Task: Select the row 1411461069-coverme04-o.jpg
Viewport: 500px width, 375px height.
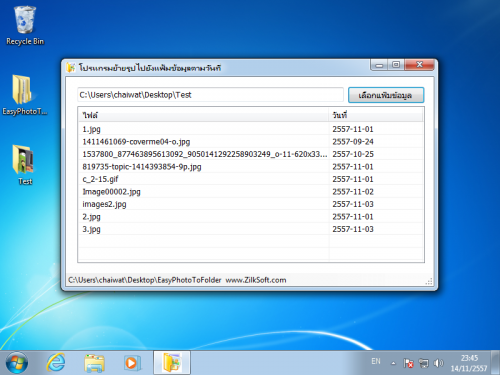Action: click(x=251, y=142)
